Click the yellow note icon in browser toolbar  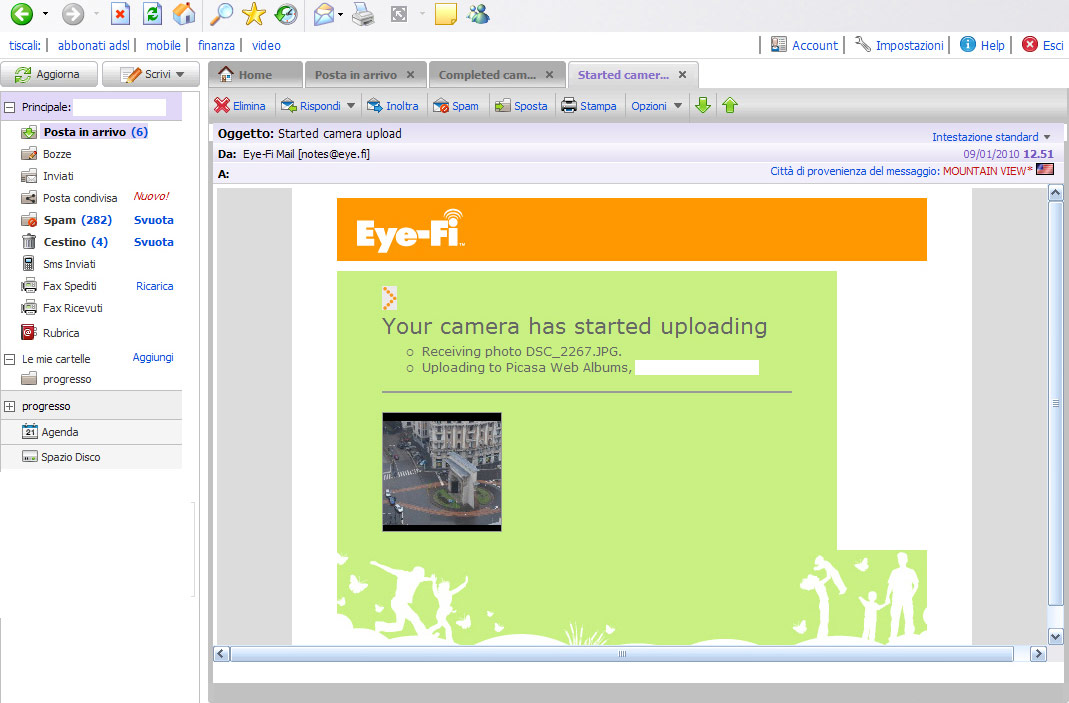tap(445, 14)
